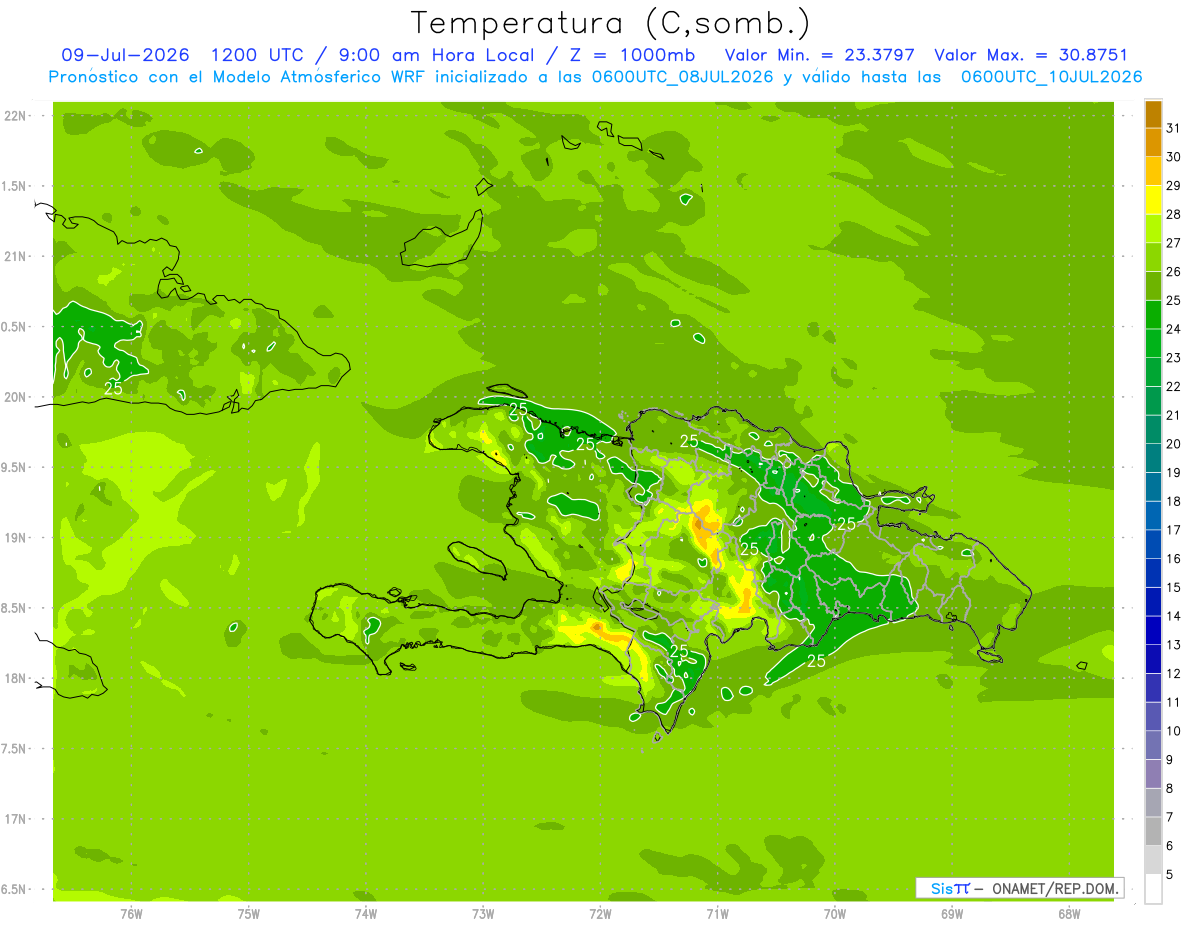Click the colour scale label "15"
Image resolution: width=1200 pixels, height=927 pixels.
(1173, 587)
